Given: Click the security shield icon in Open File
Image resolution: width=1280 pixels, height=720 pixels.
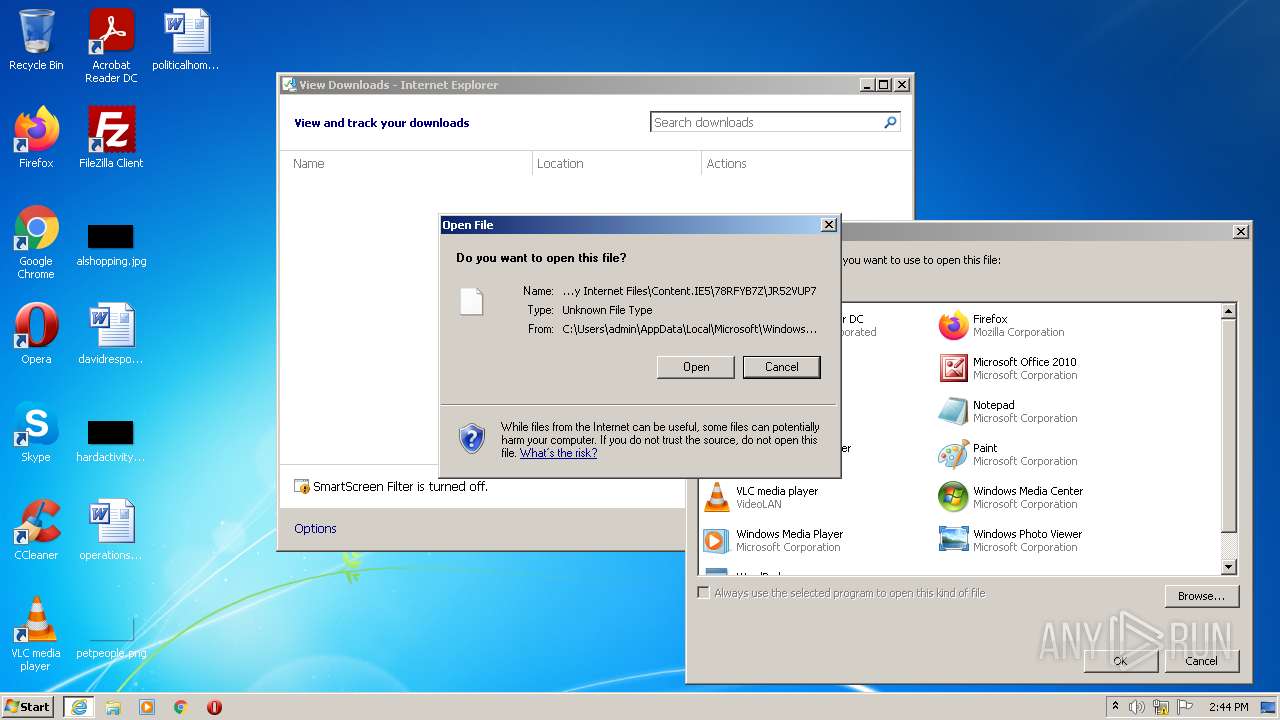Looking at the screenshot, I should 472,438.
